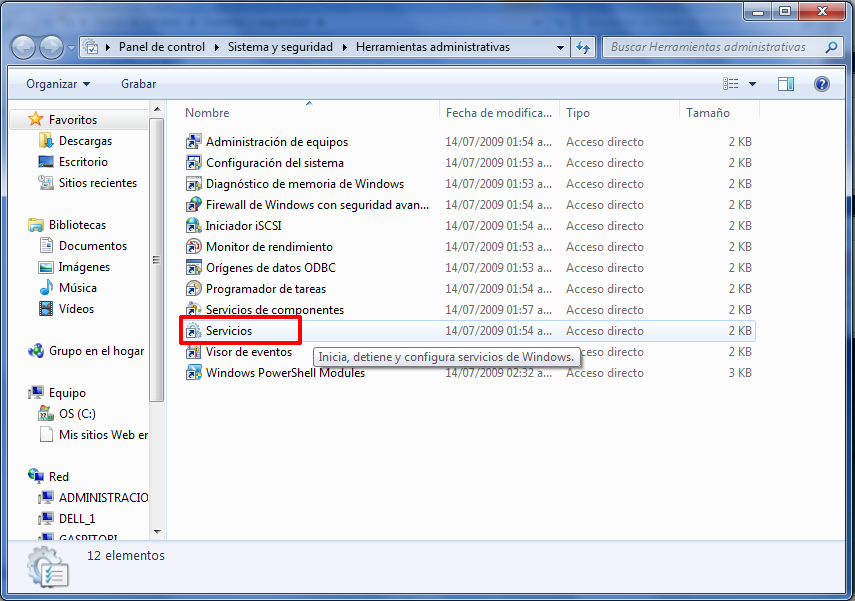Click the navigation pane scrollbar thumb

coord(157,260)
